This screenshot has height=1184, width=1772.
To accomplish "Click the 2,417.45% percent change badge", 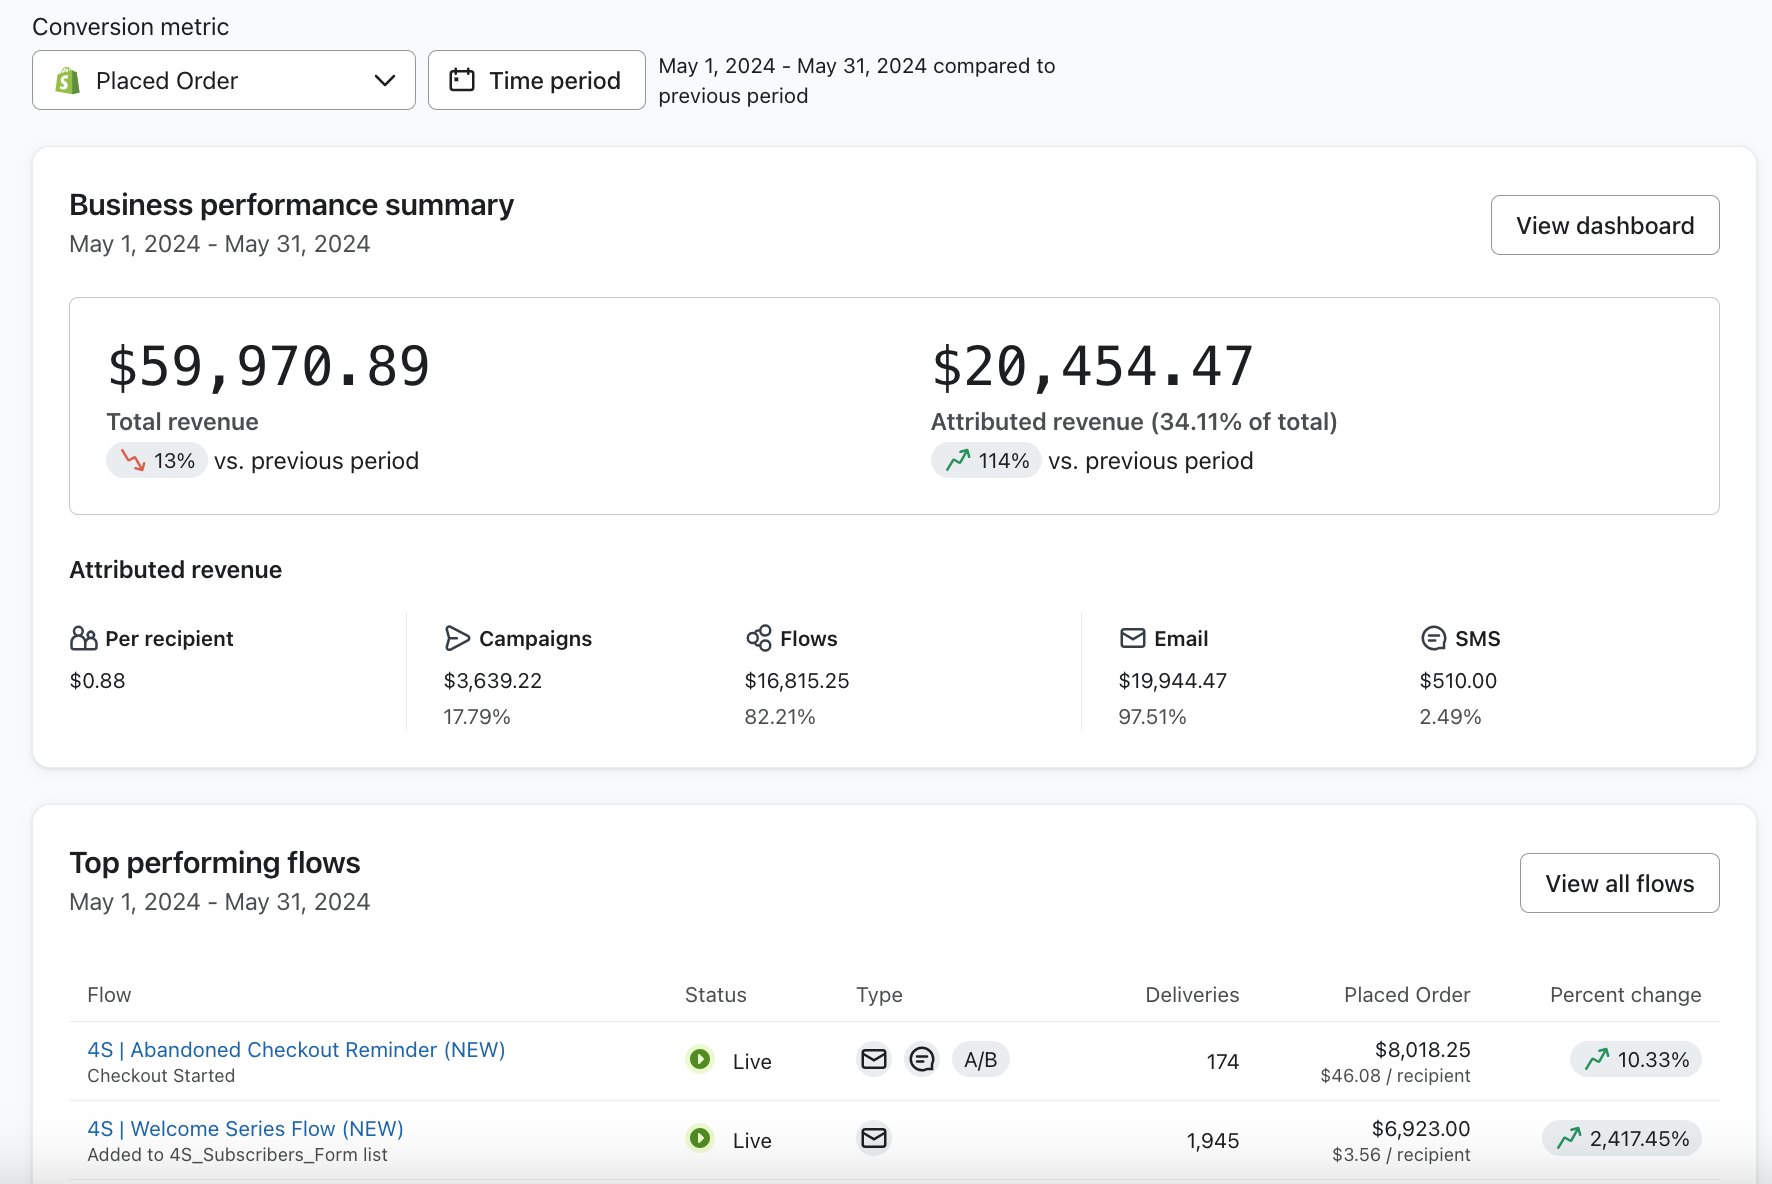I will (1622, 1138).
